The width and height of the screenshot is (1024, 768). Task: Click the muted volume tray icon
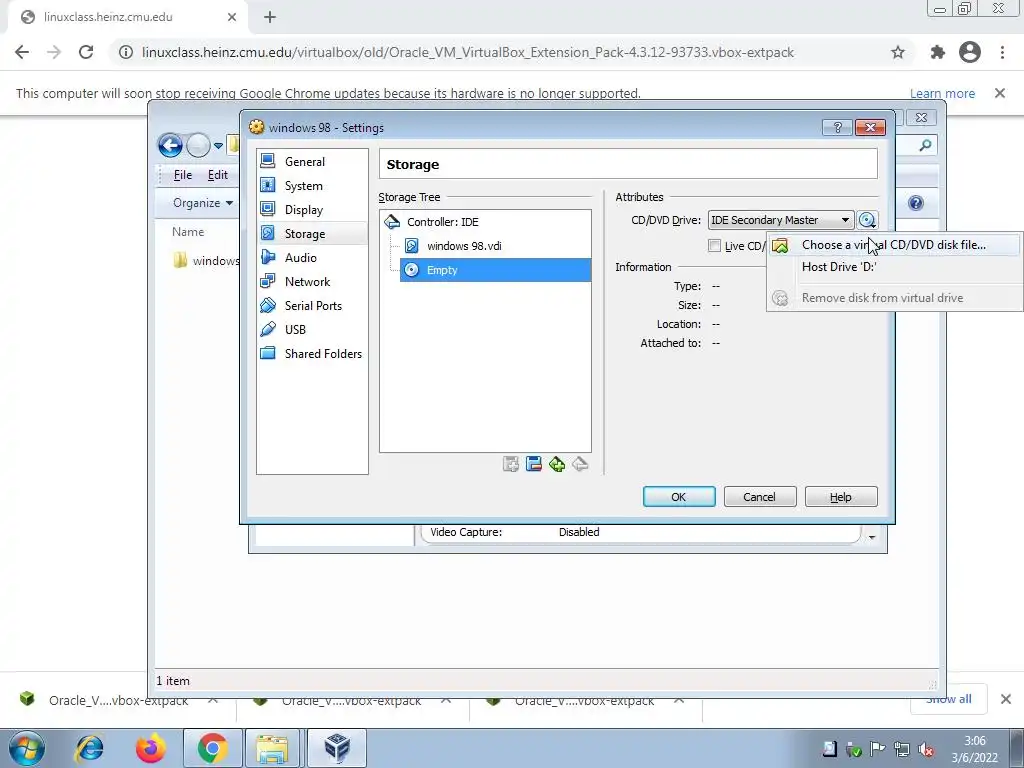[x=926, y=750]
